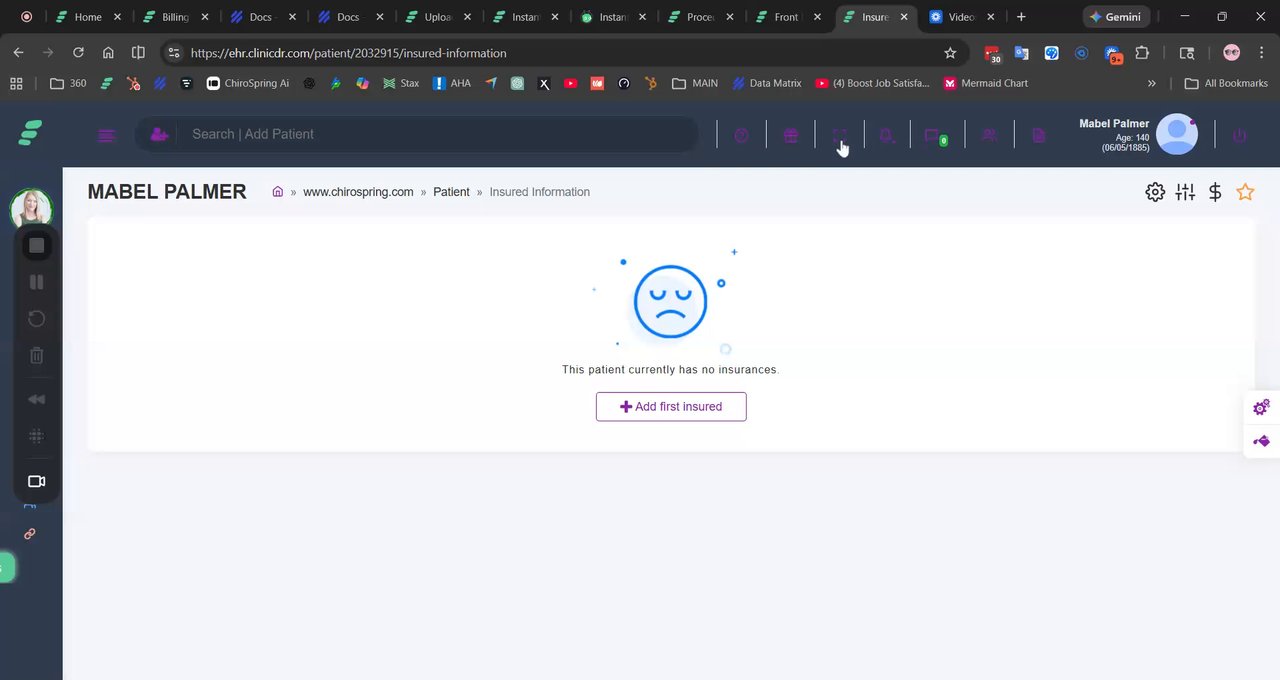Switch to the Home browser tab
The height and width of the screenshot is (680, 1280).
tap(90, 17)
